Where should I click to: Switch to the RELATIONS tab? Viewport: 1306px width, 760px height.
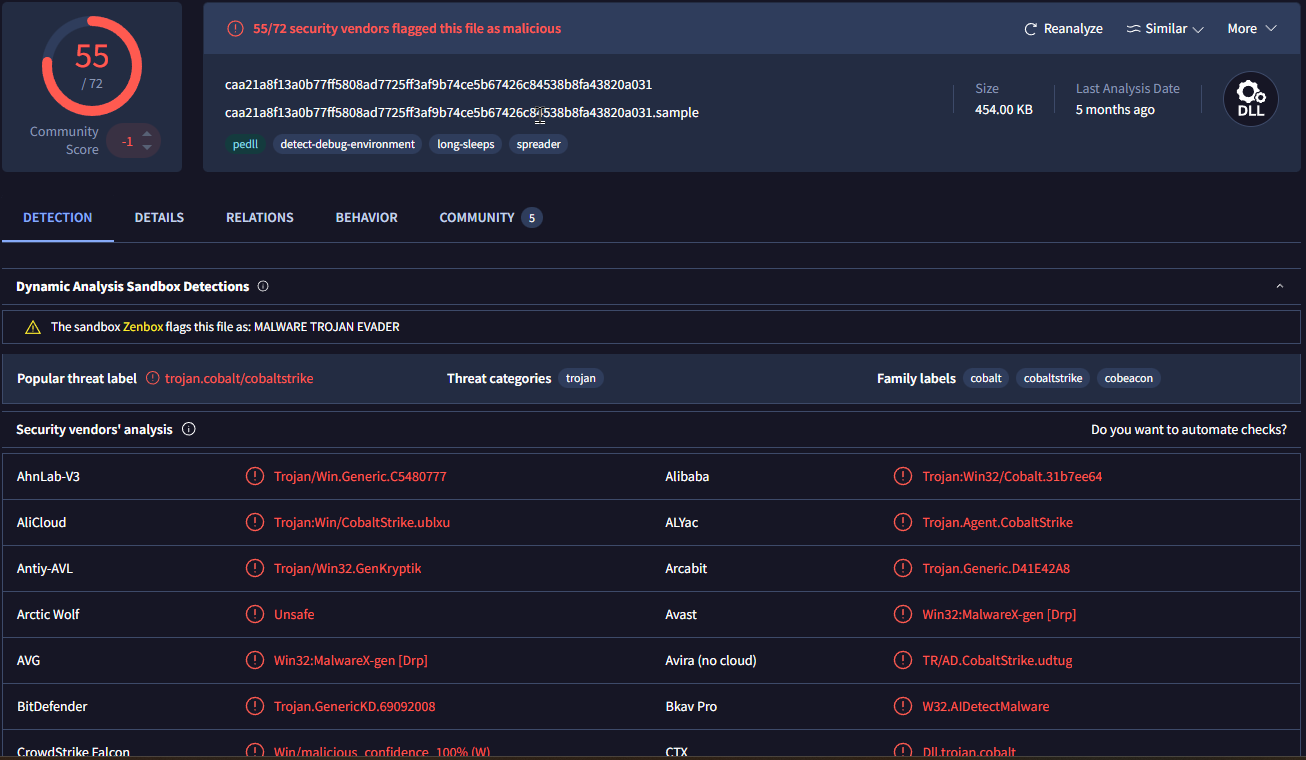[260, 217]
